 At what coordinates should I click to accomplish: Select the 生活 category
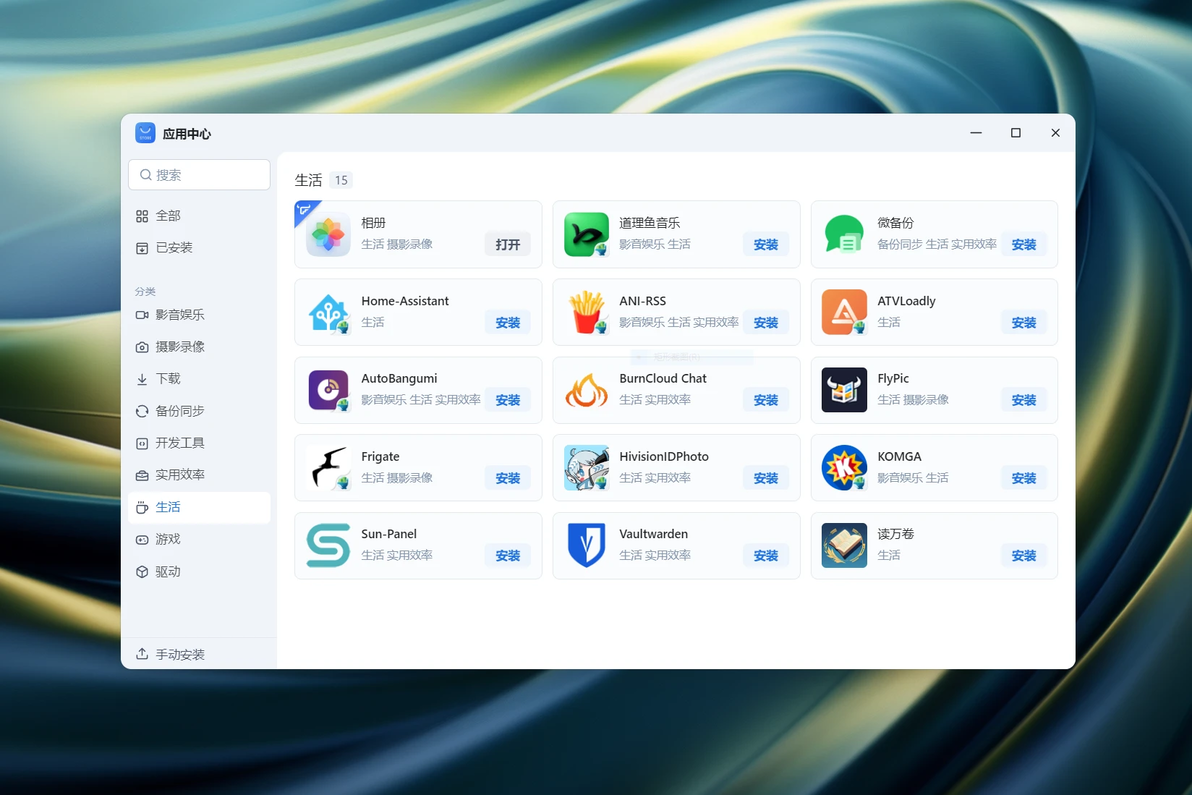(199, 507)
